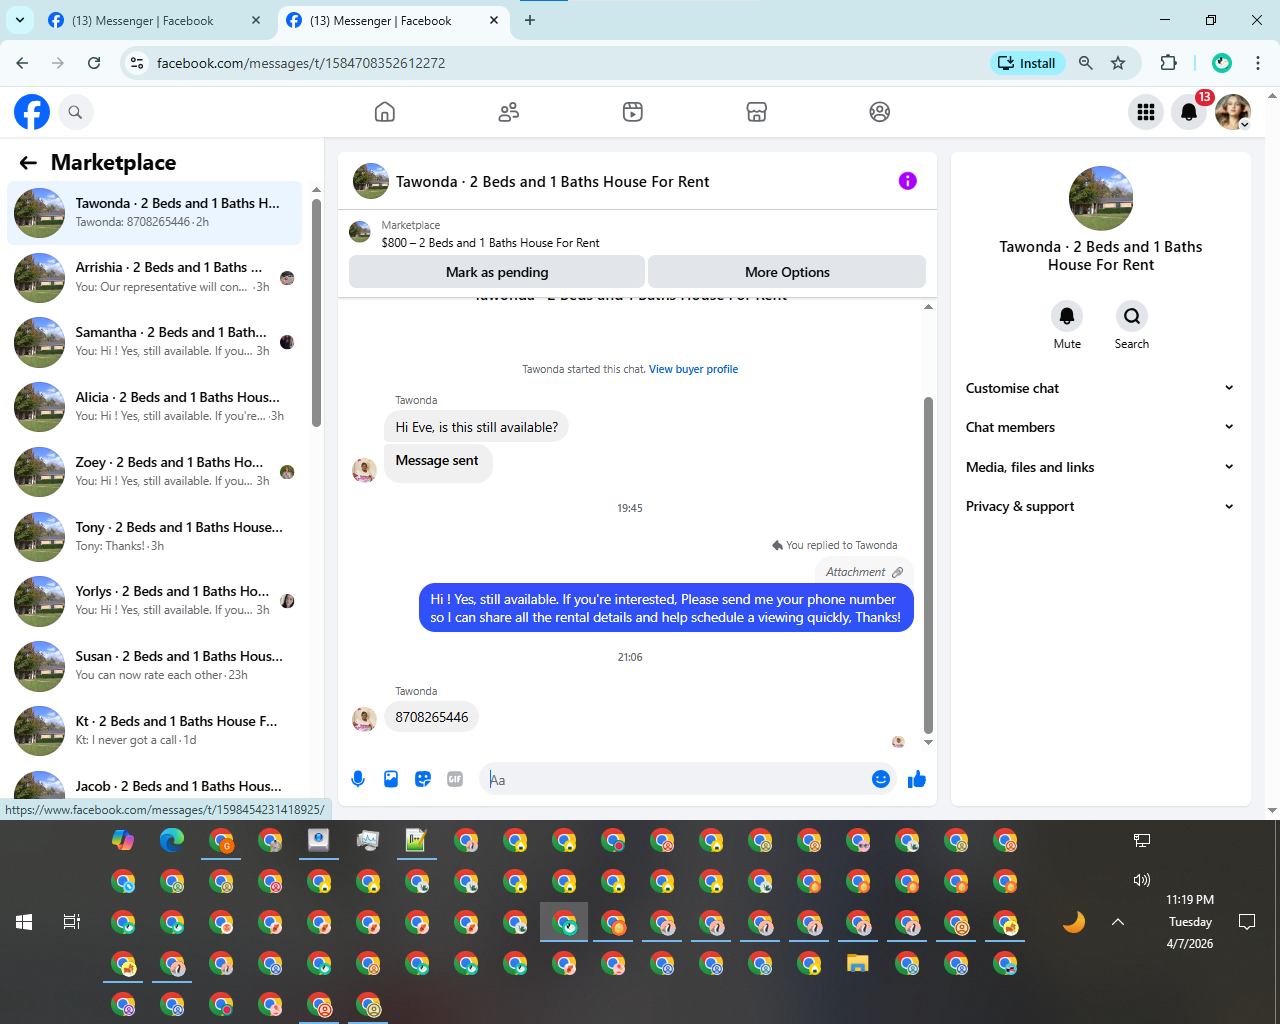Click the attach photo icon in composer
Image resolution: width=1280 pixels, height=1024 pixels.
[391, 779]
